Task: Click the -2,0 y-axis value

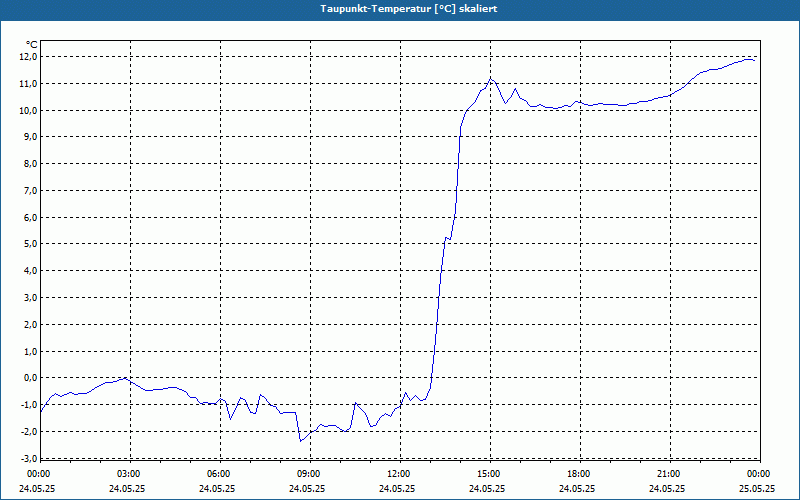Action: 29,432
